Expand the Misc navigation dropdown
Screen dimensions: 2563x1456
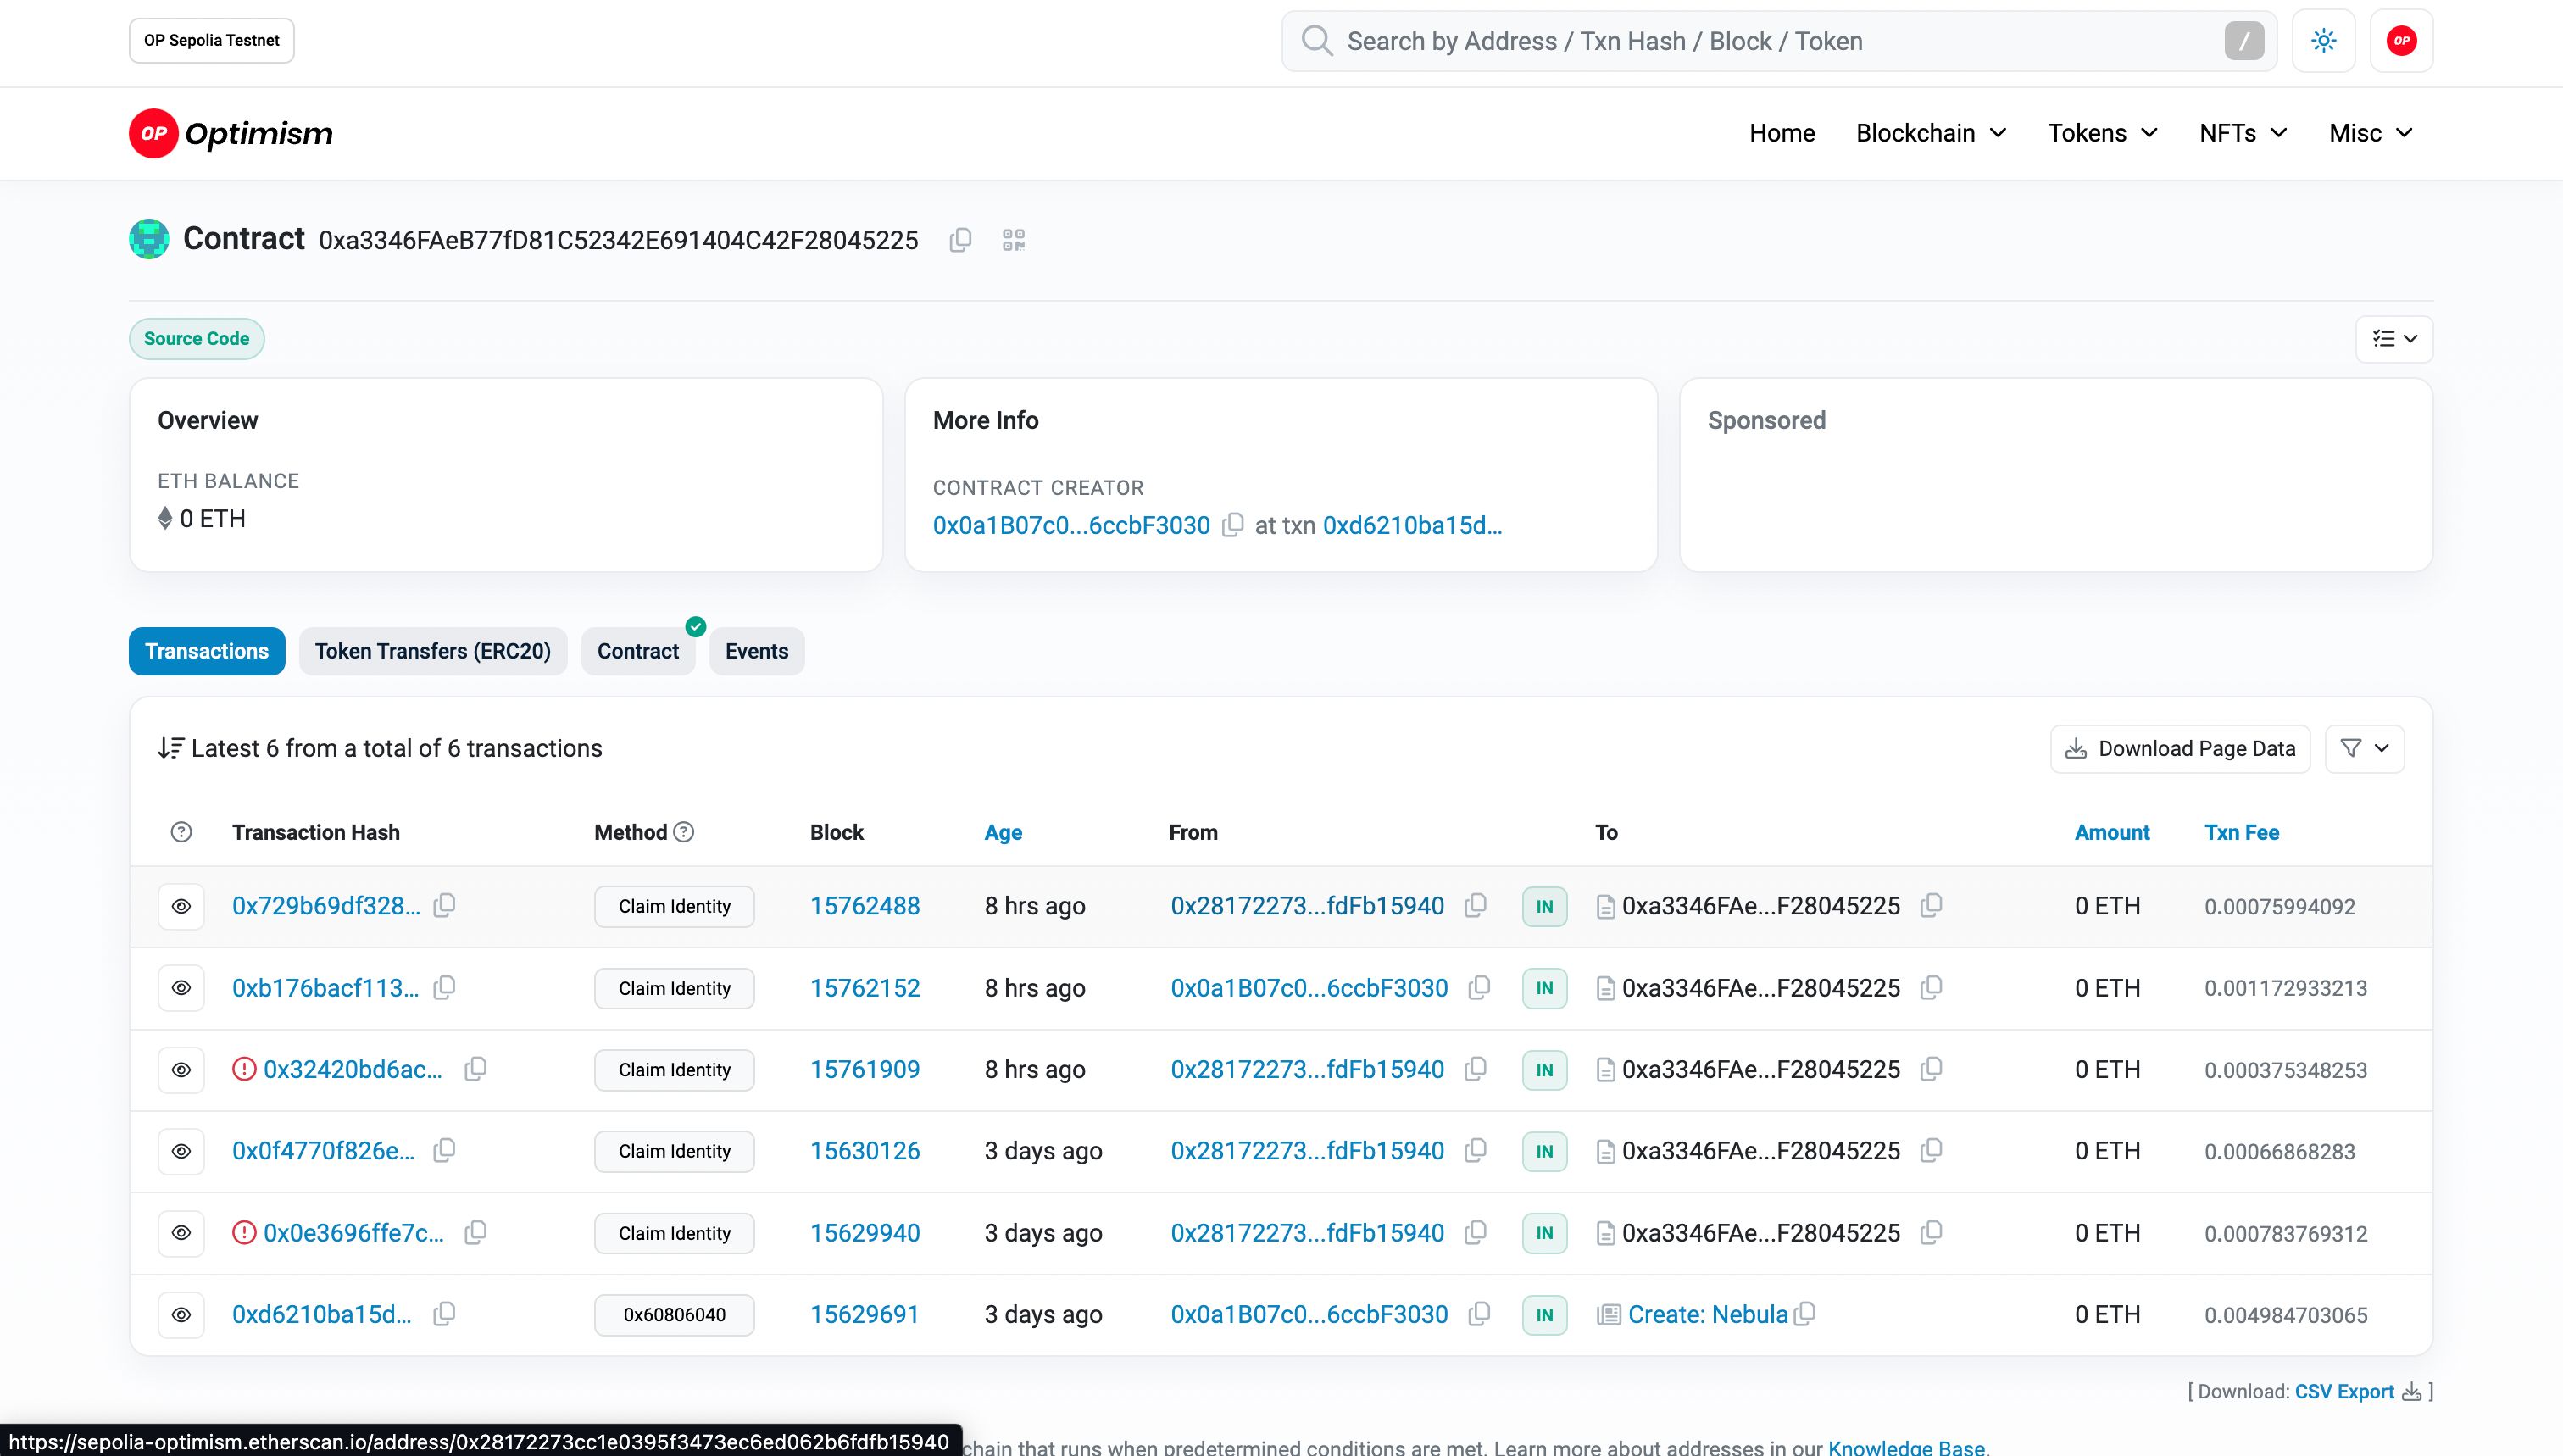click(2373, 132)
